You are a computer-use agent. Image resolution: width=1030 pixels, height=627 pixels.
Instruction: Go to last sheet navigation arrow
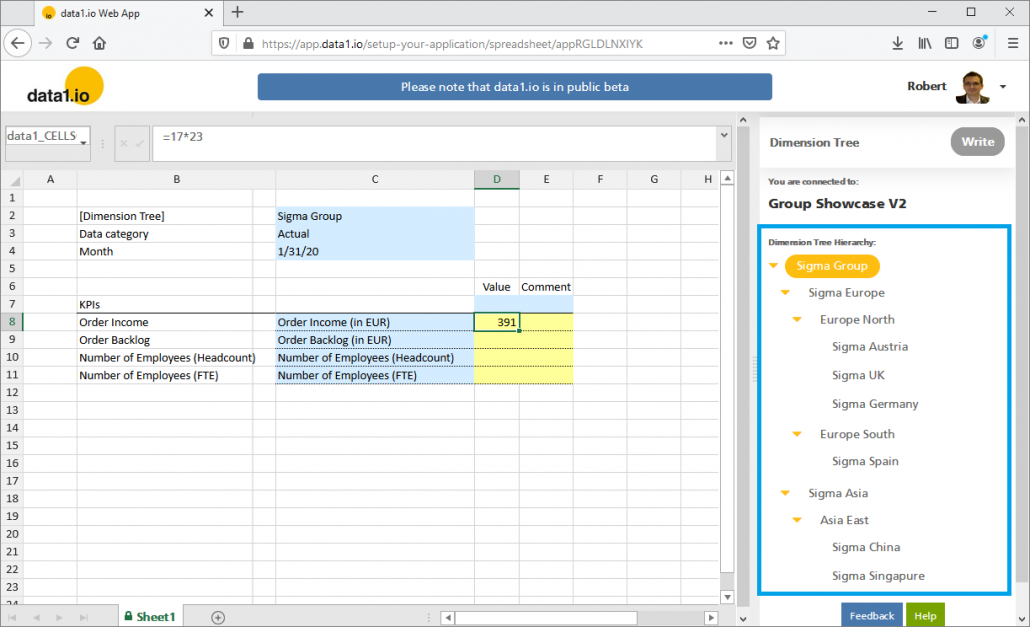point(83,617)
